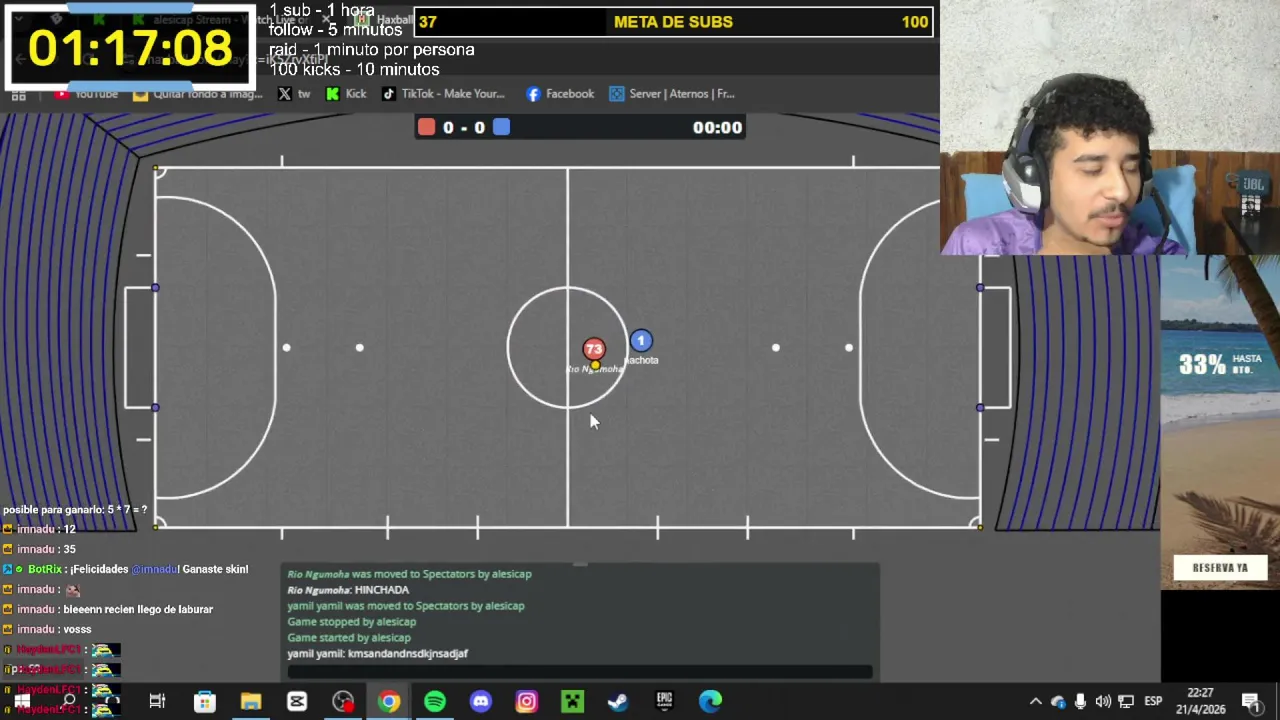The image size is (1280, 720).
Task: Open the notification center icon
Action: pos(1251,701)
